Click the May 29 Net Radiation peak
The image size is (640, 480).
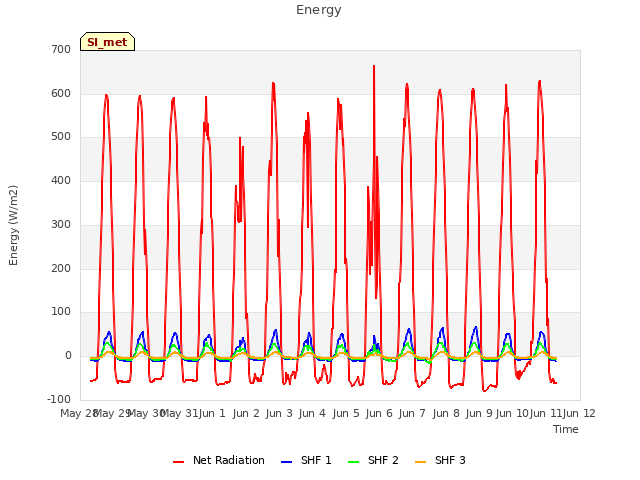coord(106,95)
